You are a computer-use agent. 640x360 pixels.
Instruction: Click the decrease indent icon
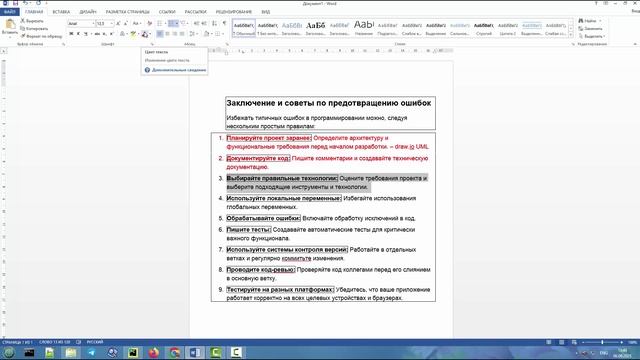click(196, 23)
